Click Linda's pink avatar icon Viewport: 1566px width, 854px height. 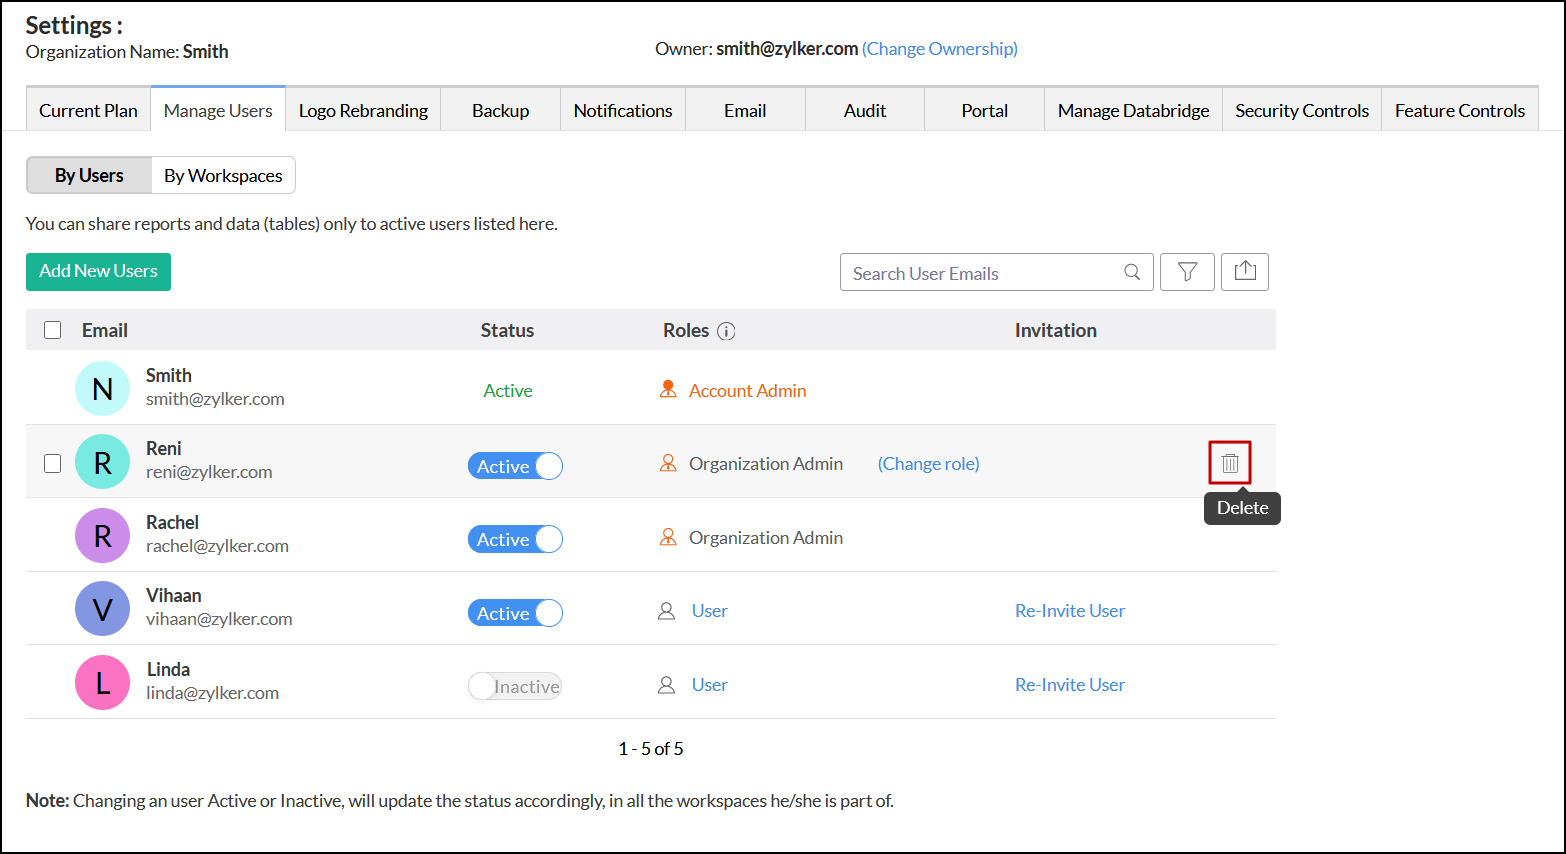(102, 683)
